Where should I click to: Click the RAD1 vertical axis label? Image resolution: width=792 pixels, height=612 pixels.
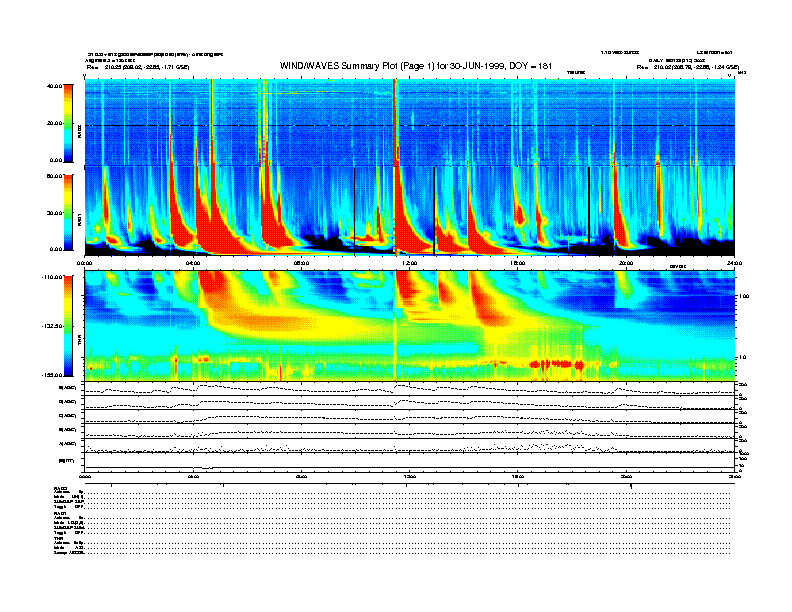(79, 219)
